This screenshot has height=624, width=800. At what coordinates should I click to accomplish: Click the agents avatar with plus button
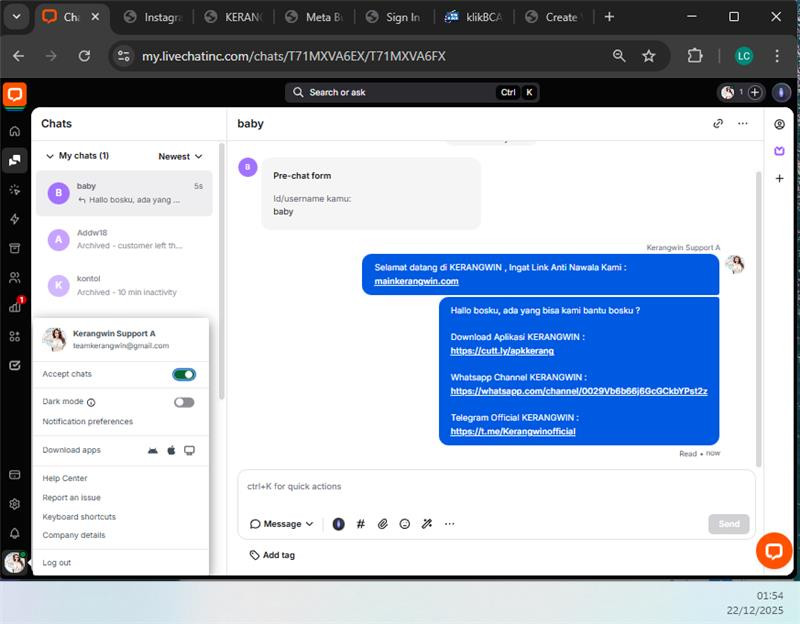pos(741,92)
